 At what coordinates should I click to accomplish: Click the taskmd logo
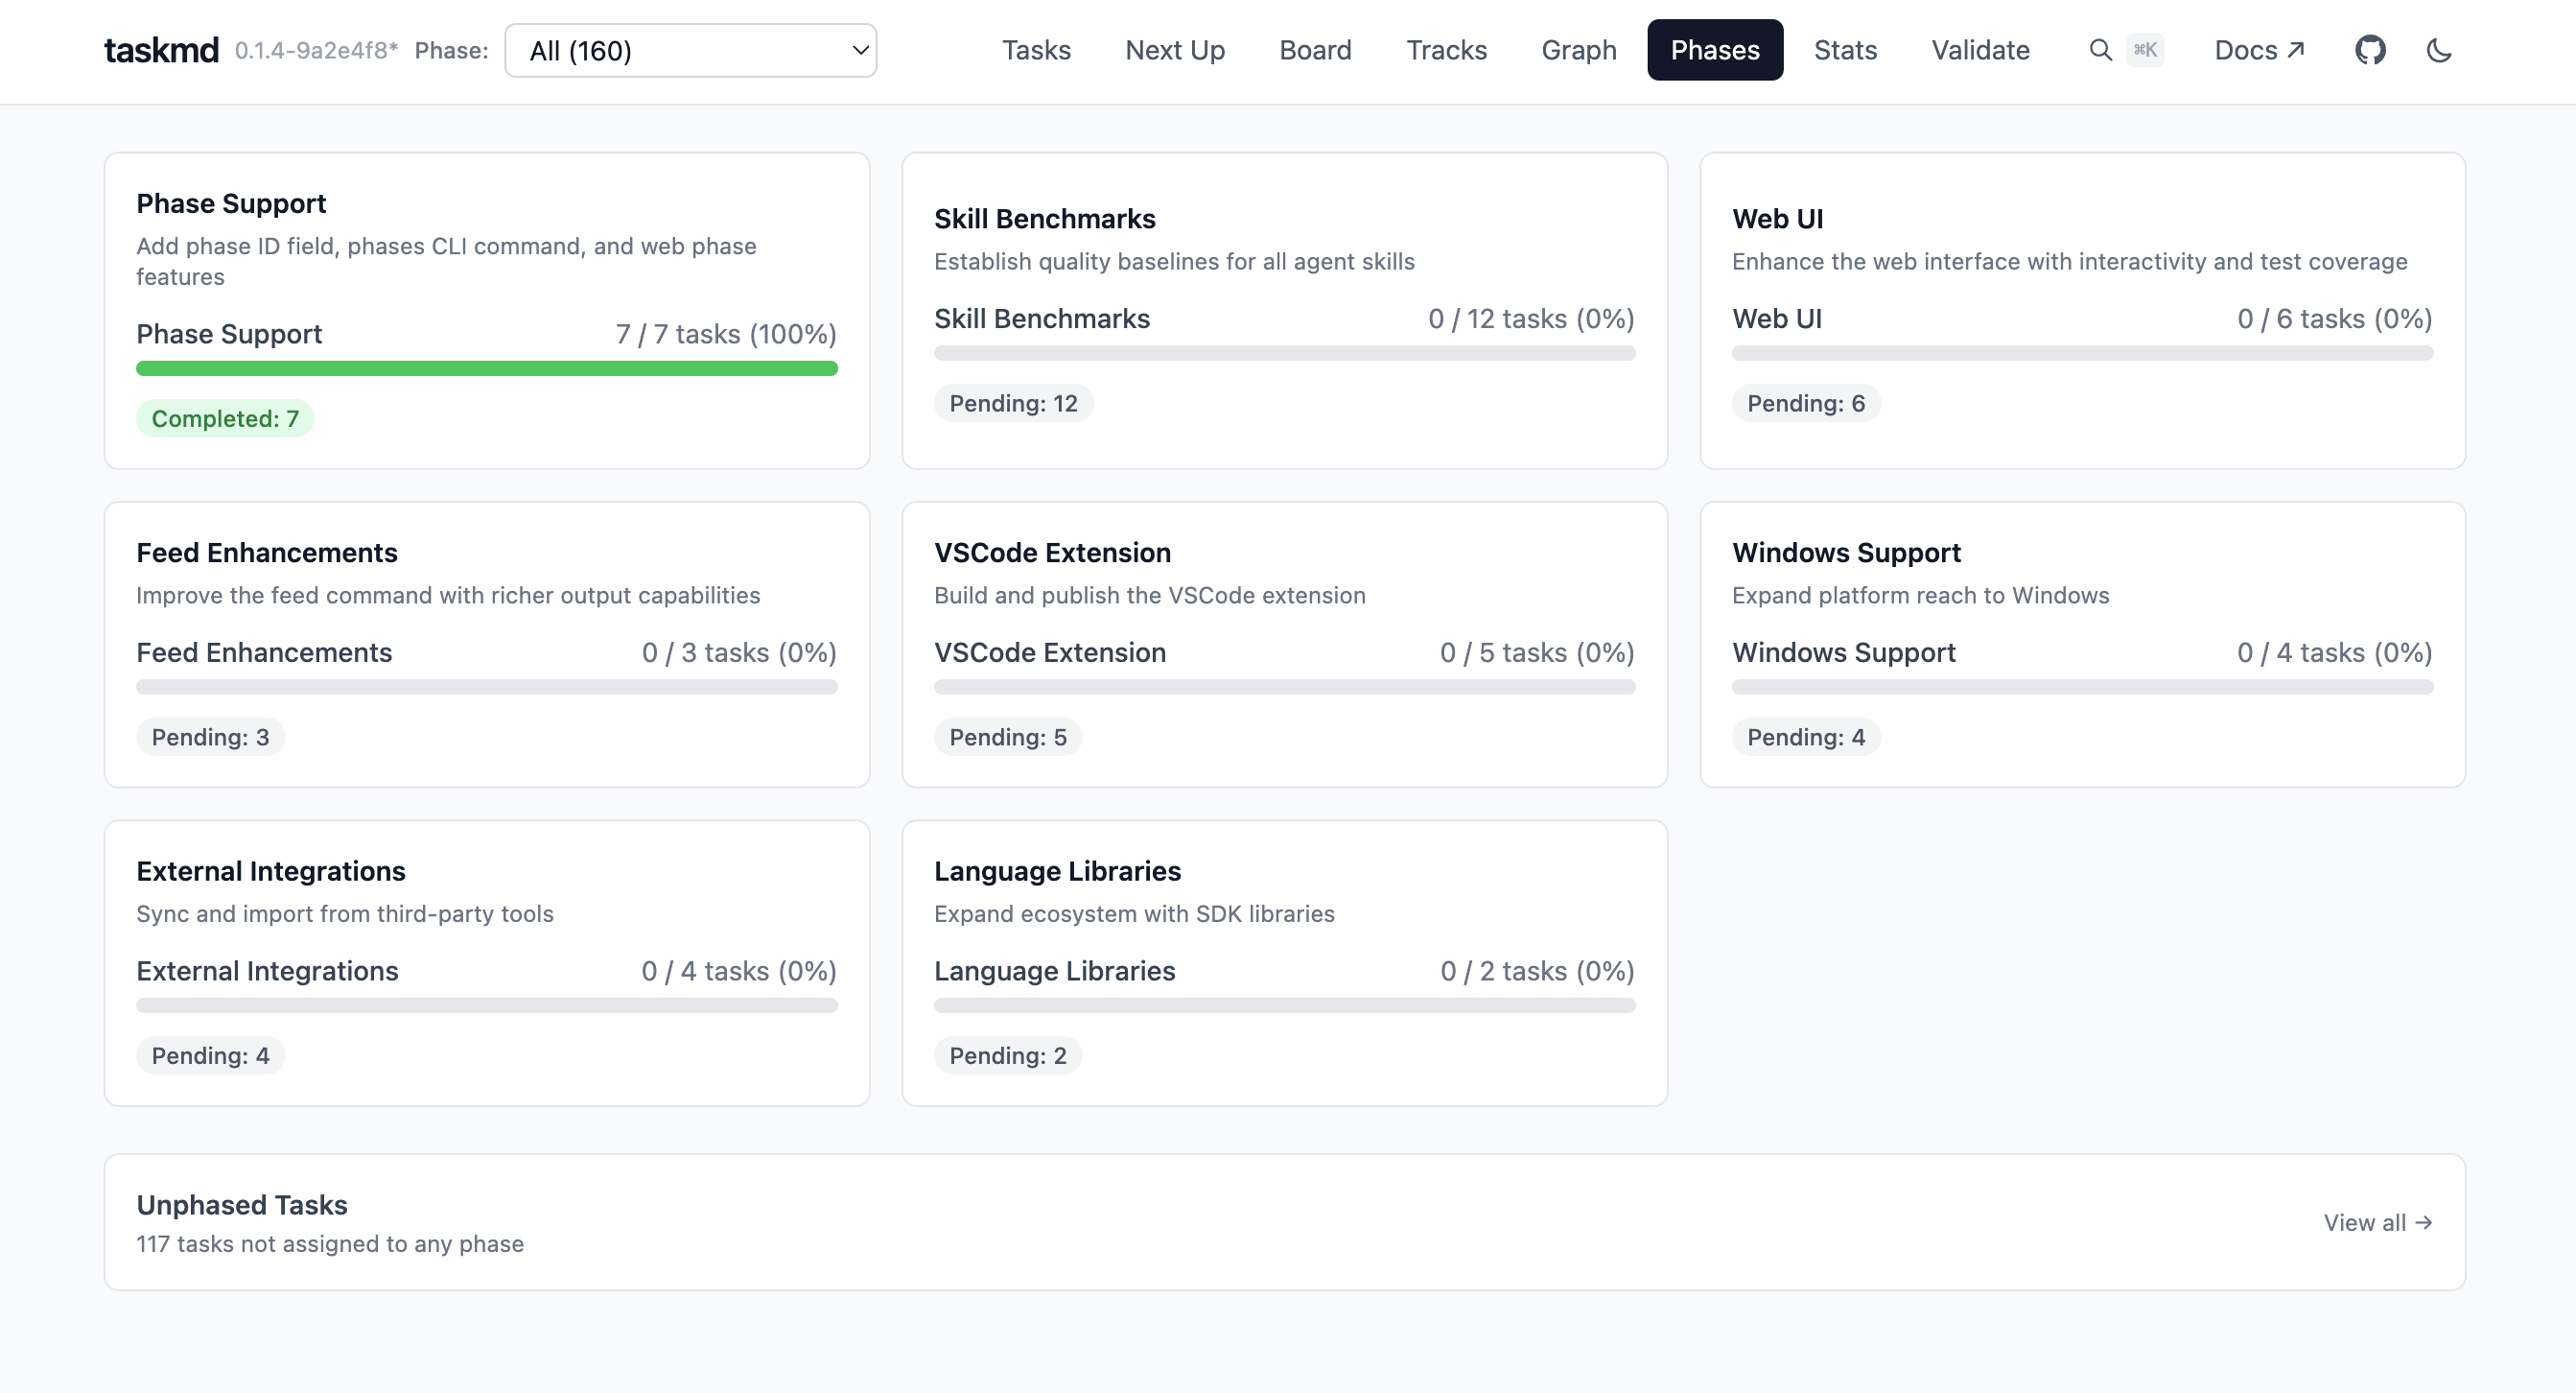click(x=161, y=50)
